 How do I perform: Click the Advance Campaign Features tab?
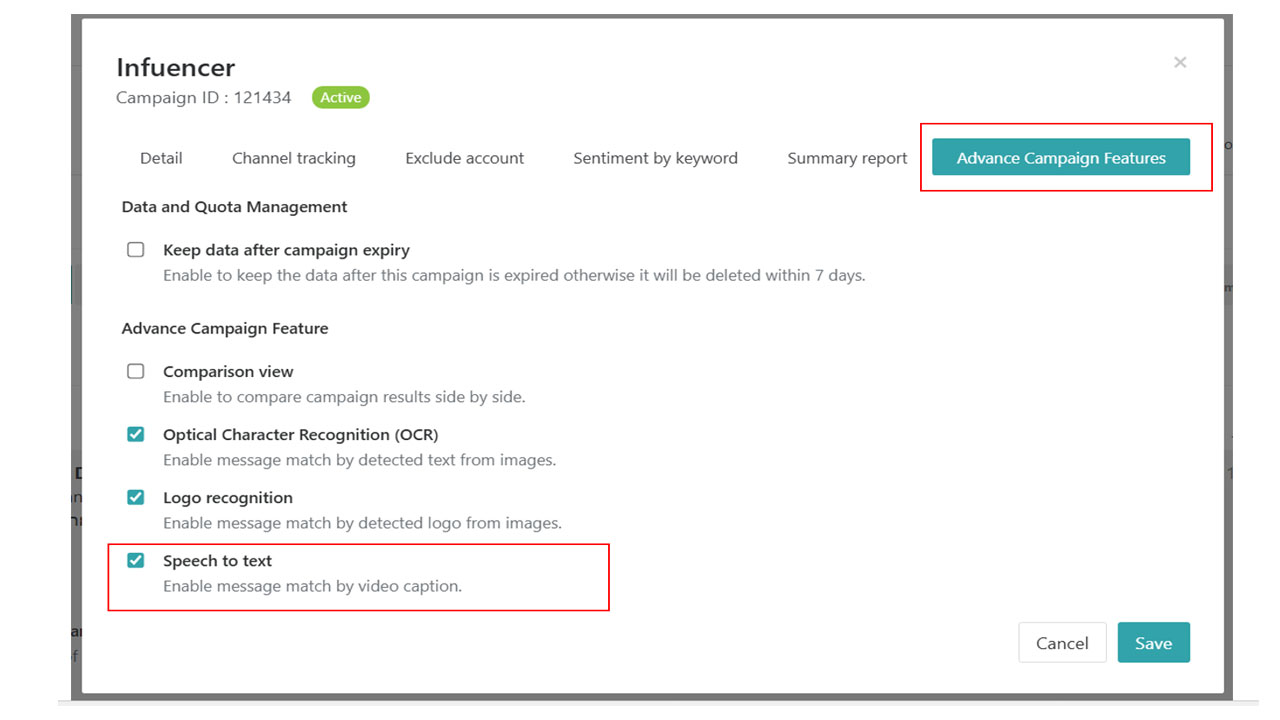[x=1060, y=158]
